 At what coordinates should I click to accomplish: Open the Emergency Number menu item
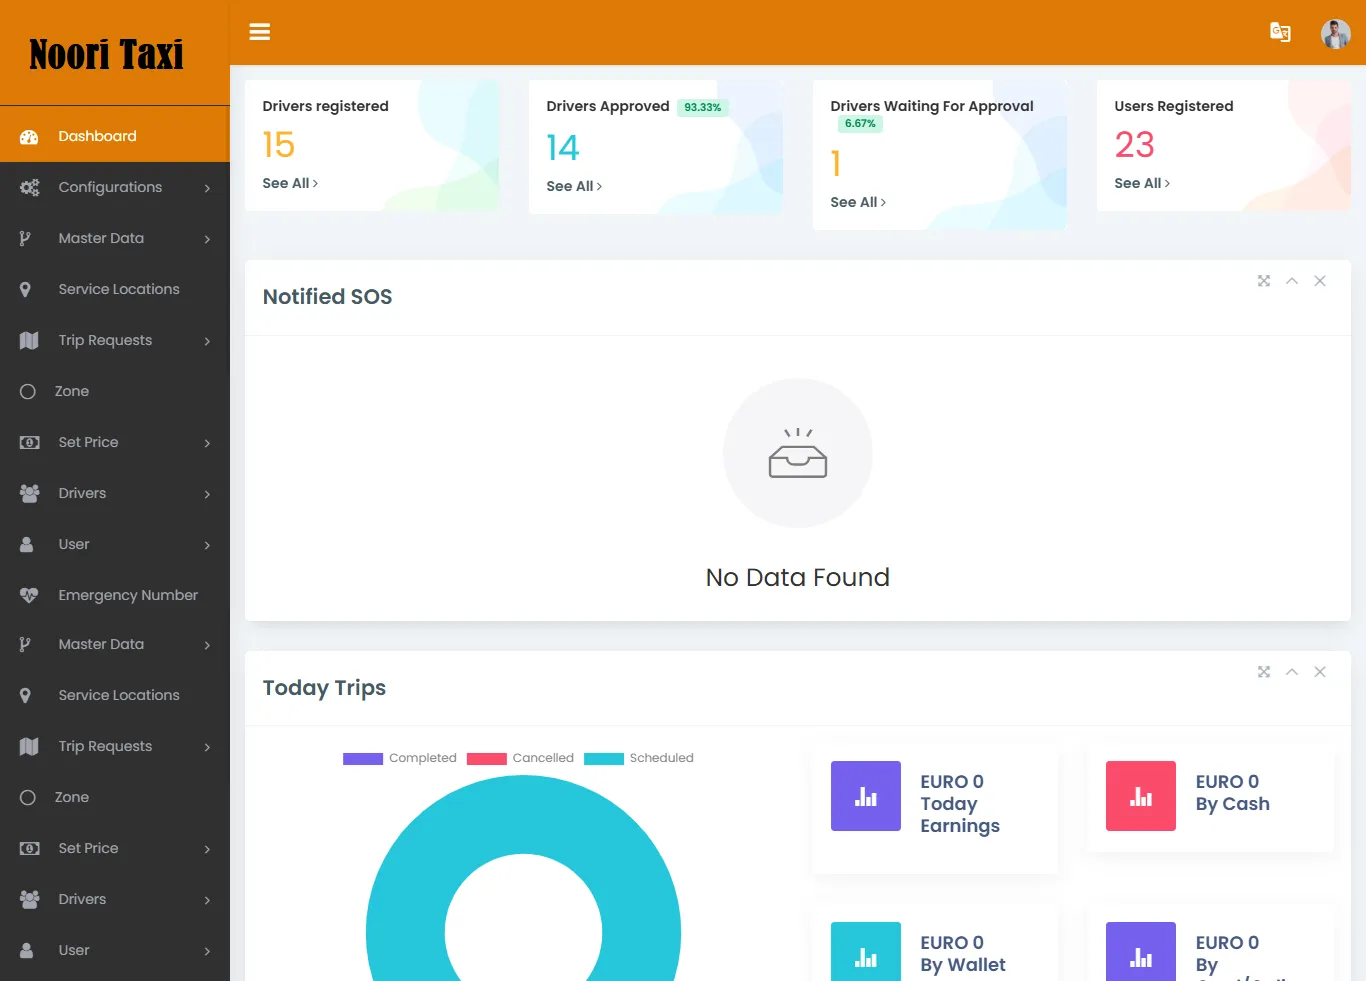coord(127,594)
